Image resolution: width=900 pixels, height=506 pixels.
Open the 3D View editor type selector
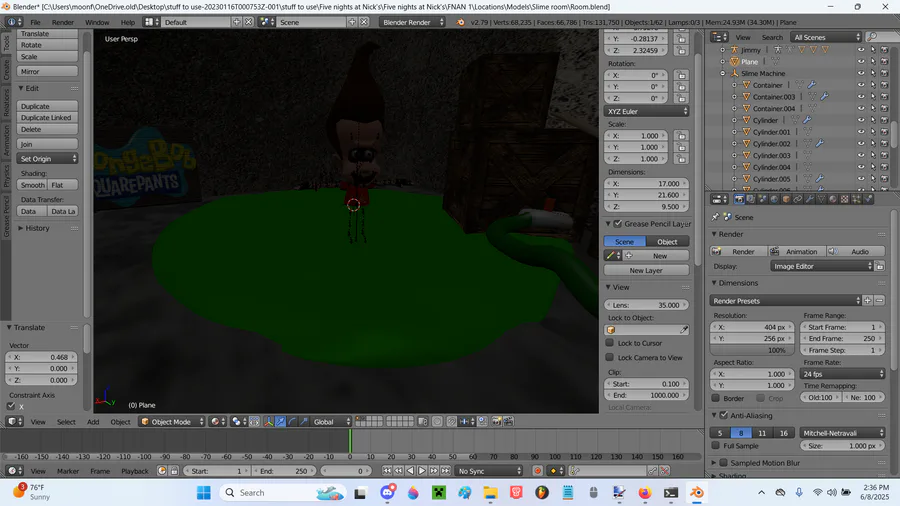pyautogui.click(x=14, y=422)
